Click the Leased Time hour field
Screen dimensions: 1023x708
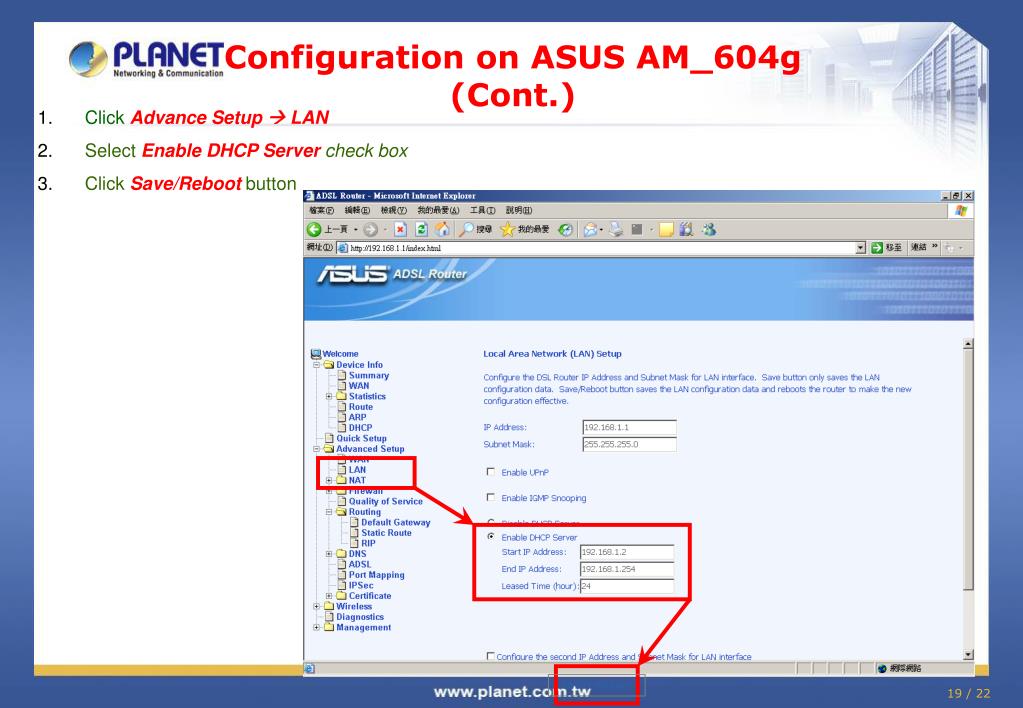tap(627, 586)
